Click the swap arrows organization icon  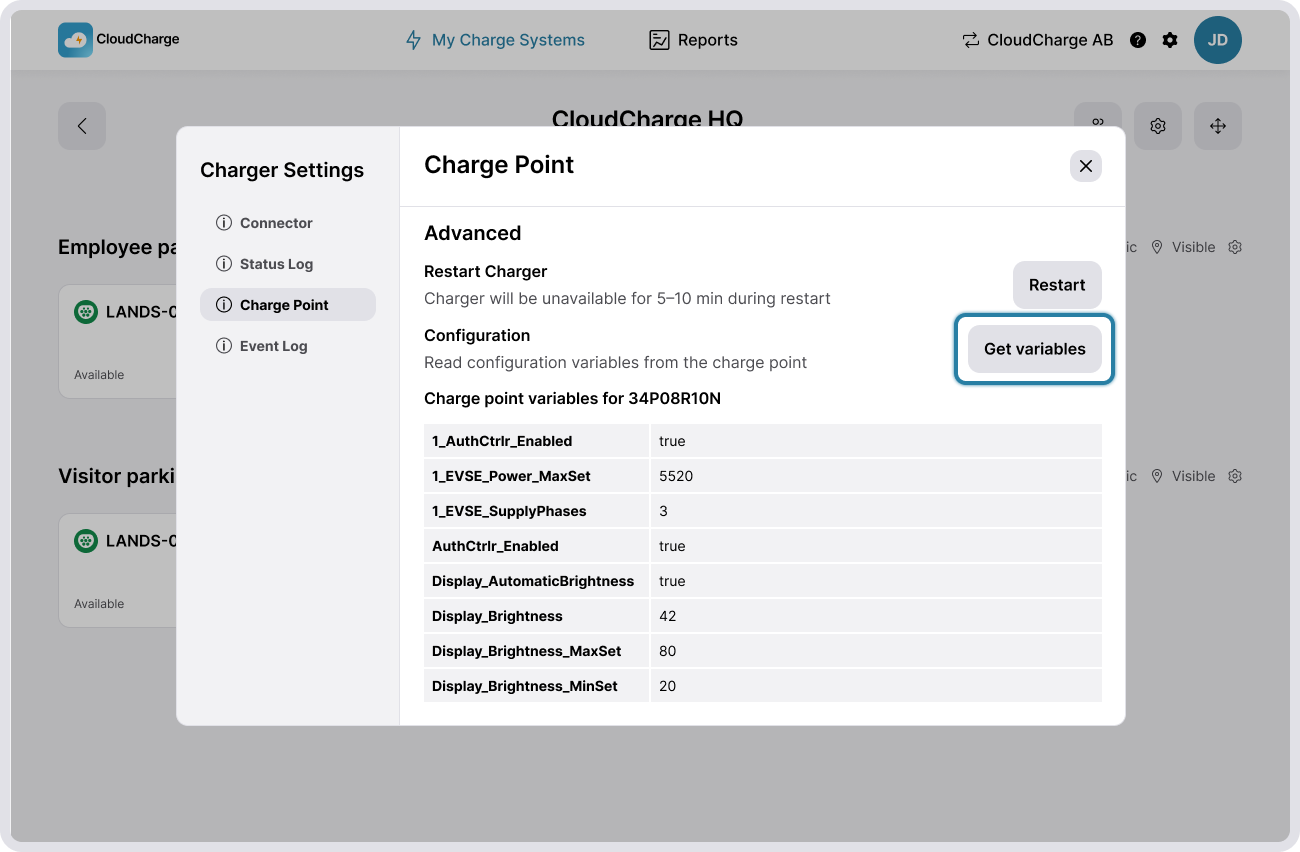(x=970, y=40)
